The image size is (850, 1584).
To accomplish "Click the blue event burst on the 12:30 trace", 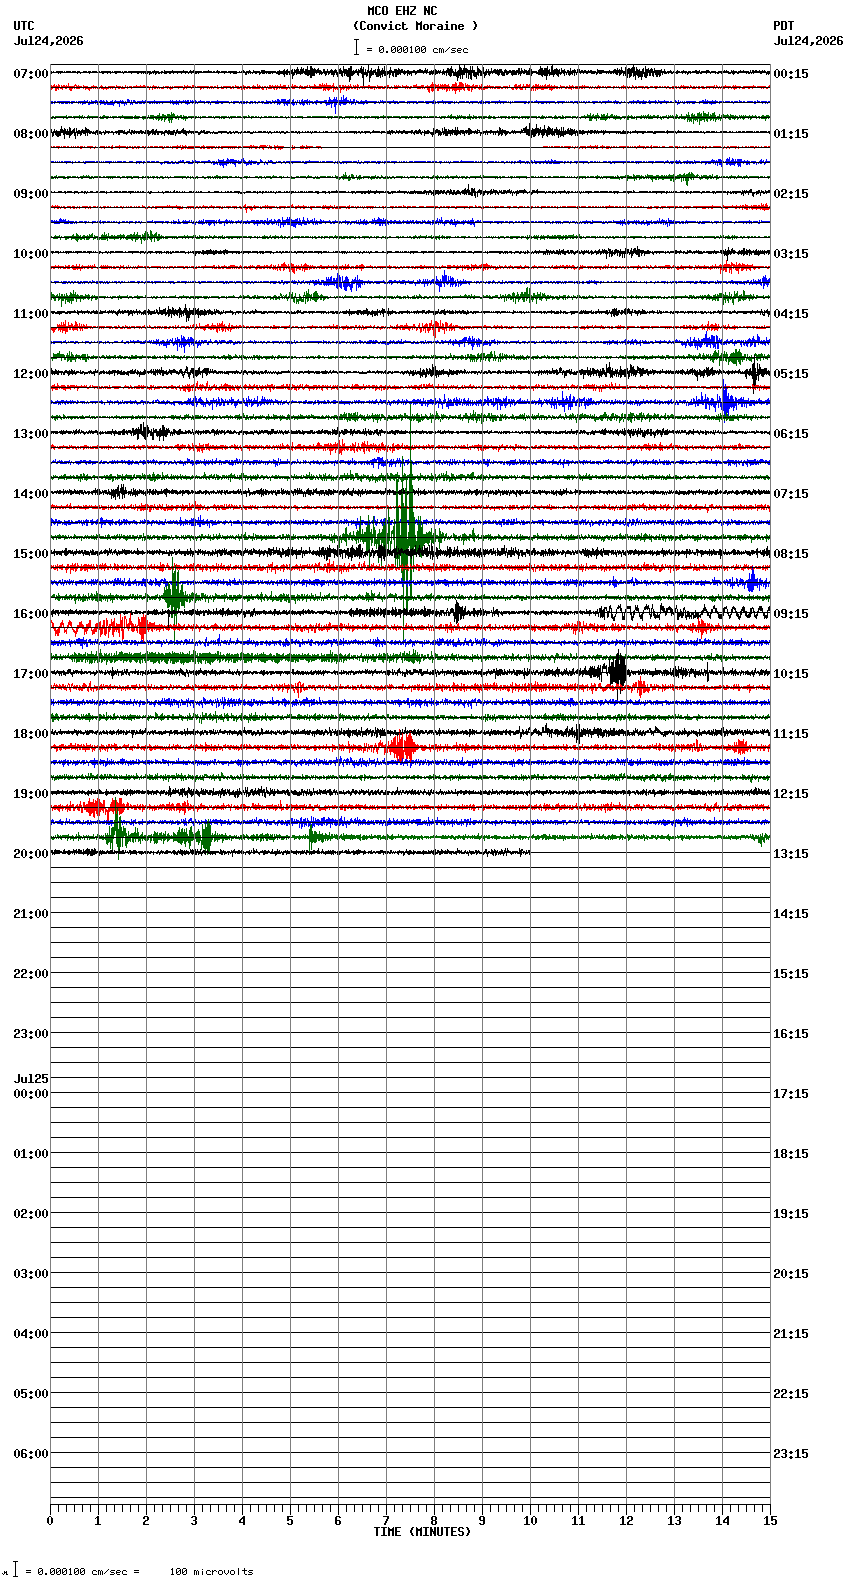I will 726,402.
